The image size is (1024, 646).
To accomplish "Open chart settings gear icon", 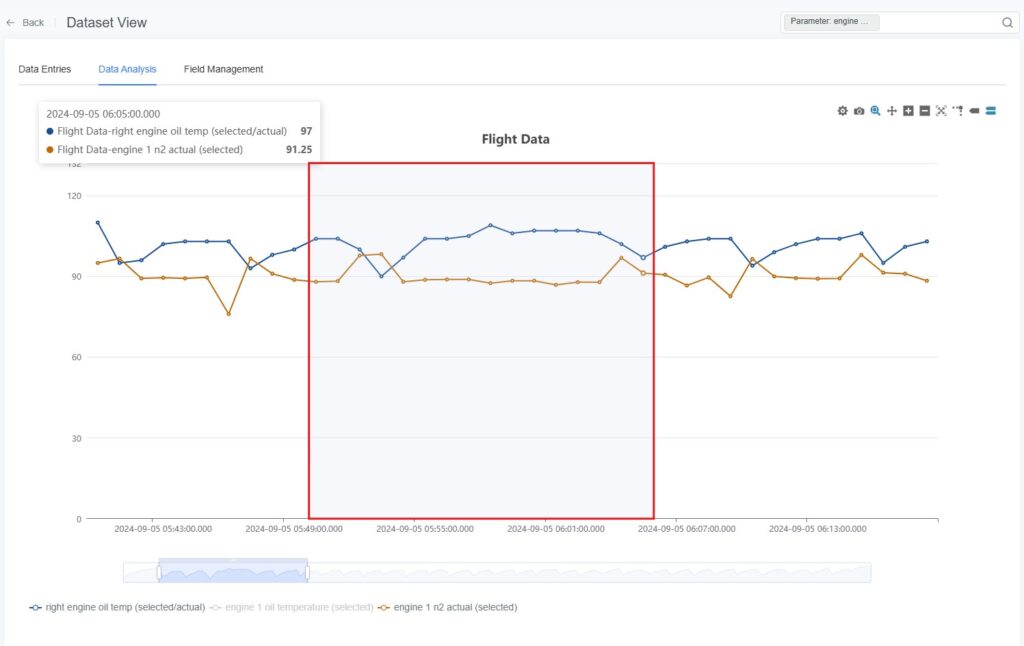I will click(x=842, y=111).
